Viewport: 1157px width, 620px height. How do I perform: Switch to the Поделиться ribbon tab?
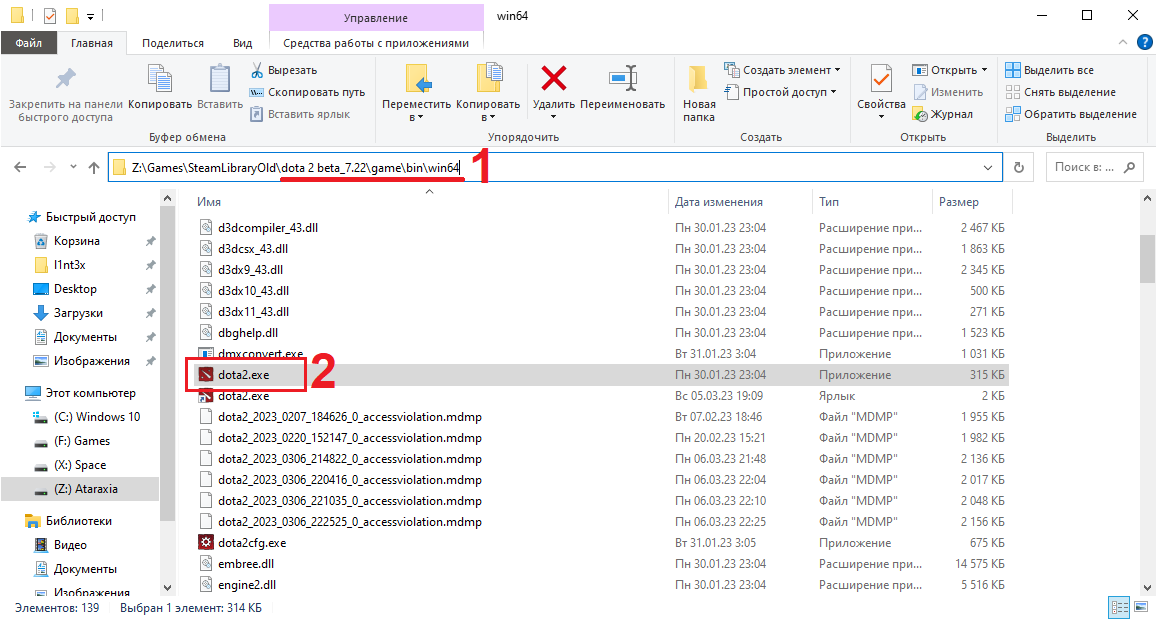pyautogui.click(x=173, y=43)
